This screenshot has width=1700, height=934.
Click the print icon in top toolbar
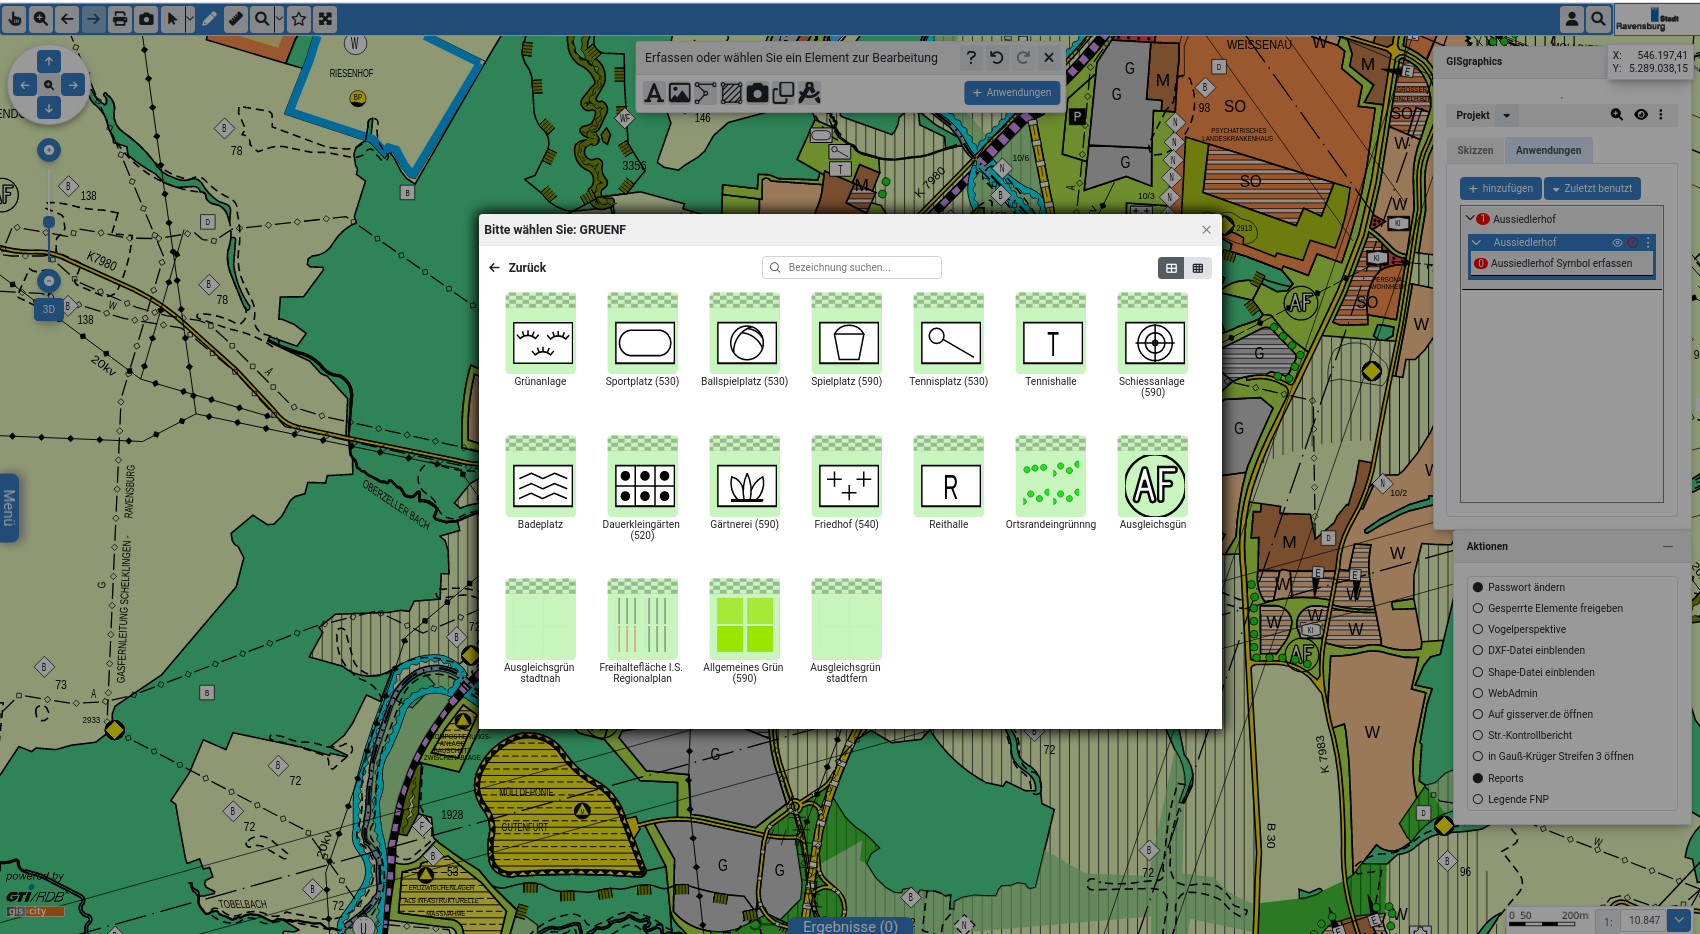point(120,19)
